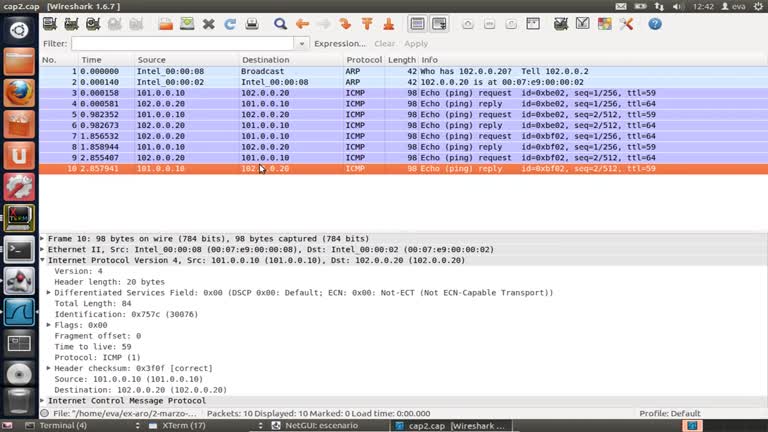
Task: Click the display filter input field
Action: click(182, 44)
